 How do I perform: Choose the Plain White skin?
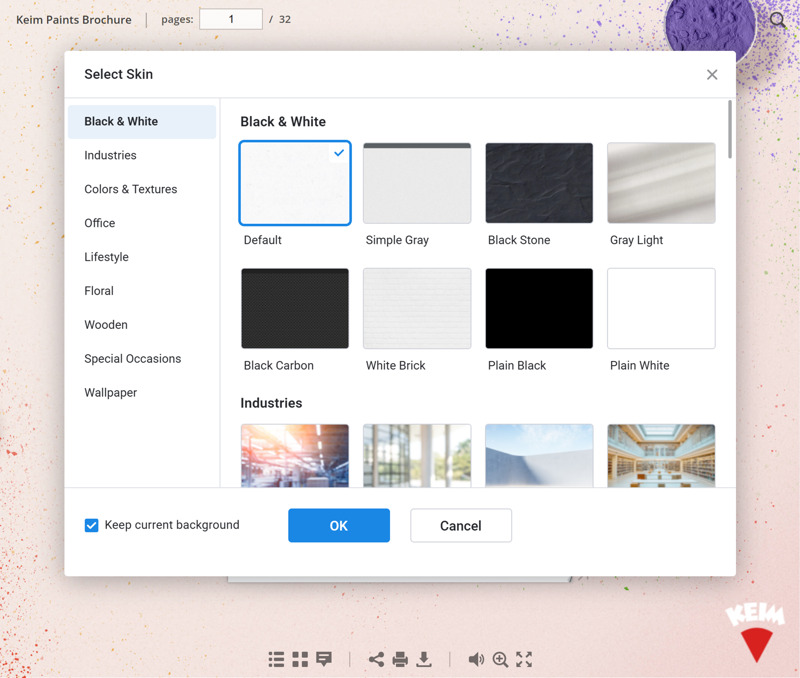[x=661, y=309]
